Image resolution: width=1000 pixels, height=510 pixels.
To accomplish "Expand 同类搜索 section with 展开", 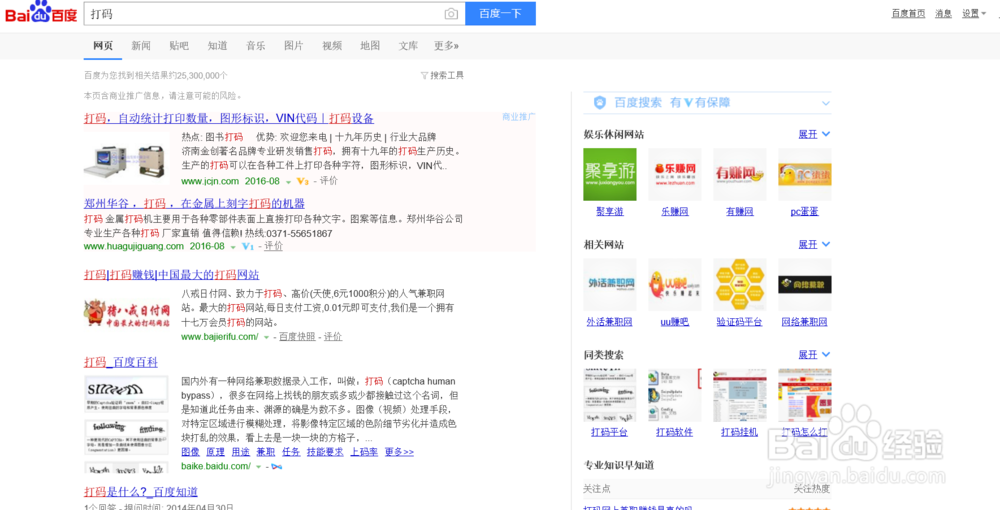I will coord(814,355).
